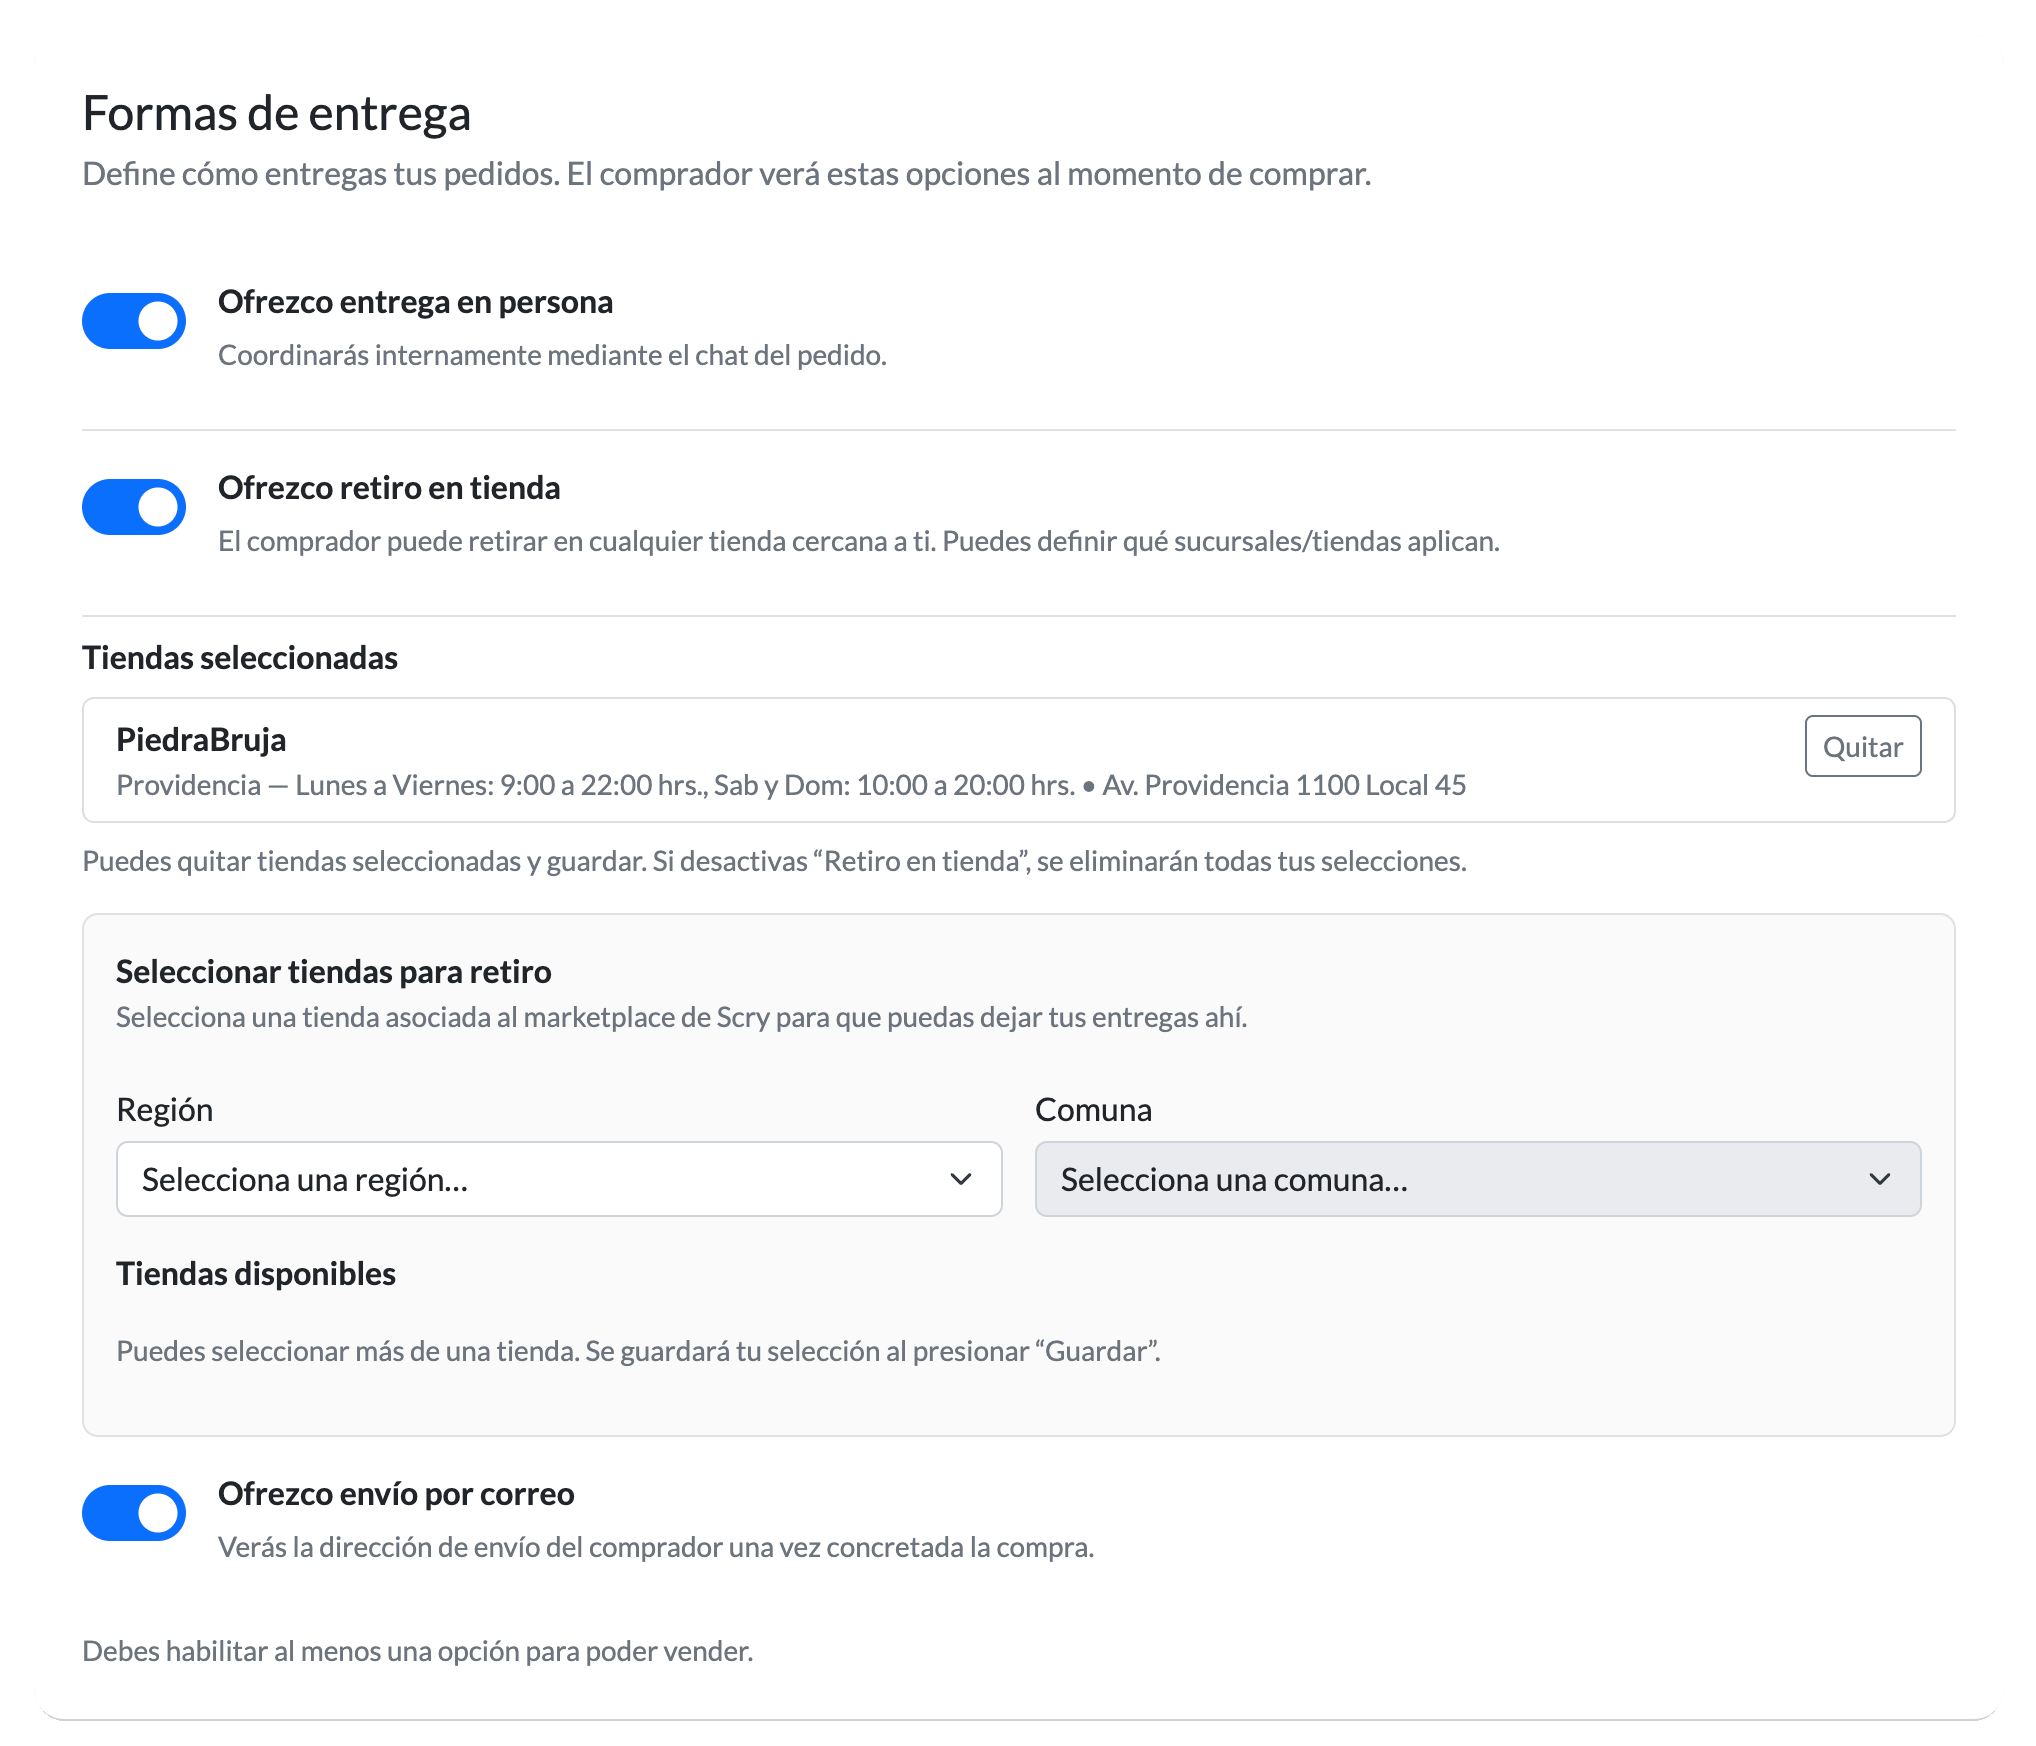Click the PiedraBruja store name
Screen dimensions: 2036x1746
click(201, 740)
